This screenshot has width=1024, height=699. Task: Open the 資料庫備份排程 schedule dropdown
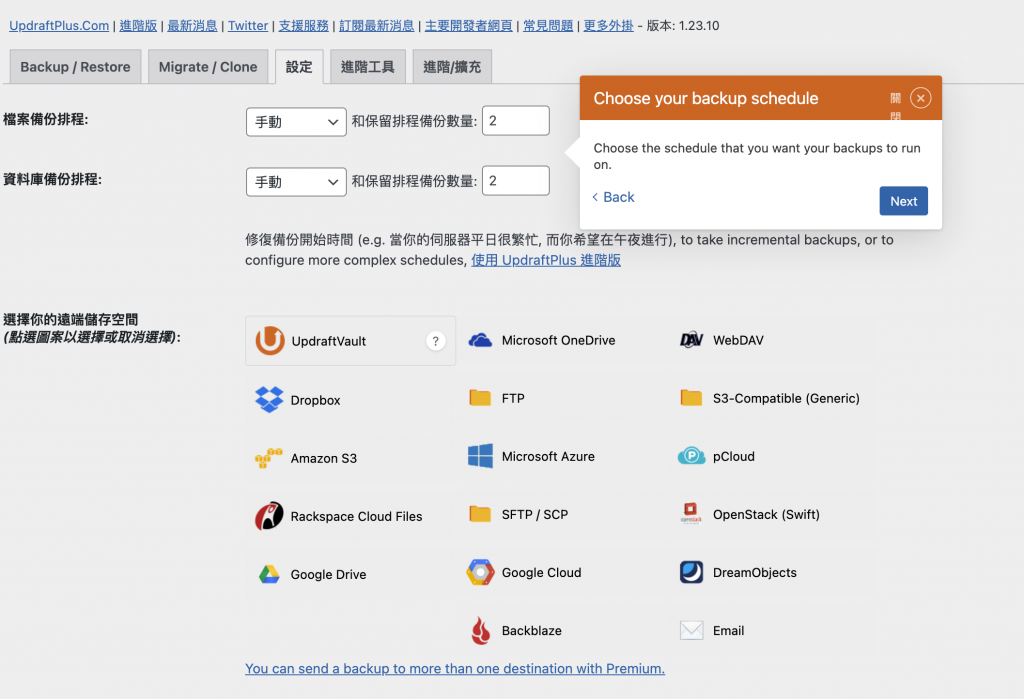tap(296, 182)
